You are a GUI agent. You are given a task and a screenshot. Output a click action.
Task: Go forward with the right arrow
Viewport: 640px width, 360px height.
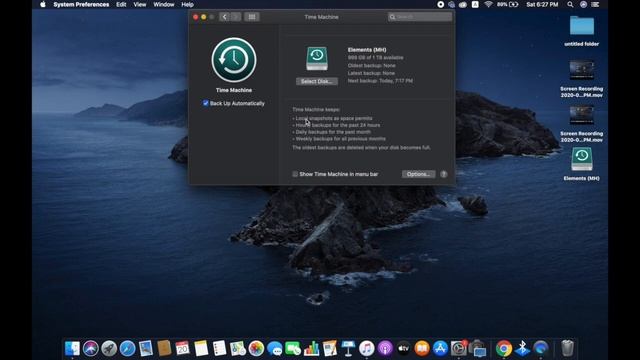[236, 17]
